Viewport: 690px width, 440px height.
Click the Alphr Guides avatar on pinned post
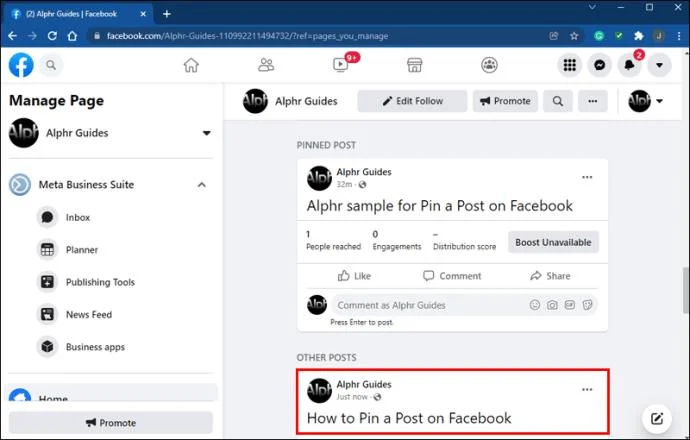[x=319, y=178]
